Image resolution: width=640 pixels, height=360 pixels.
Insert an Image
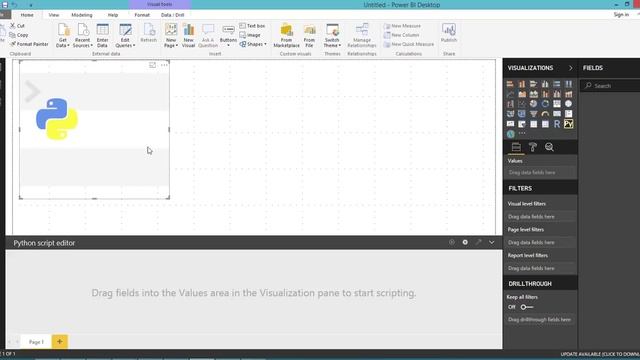pyautogui.click(x=250, y=35)
